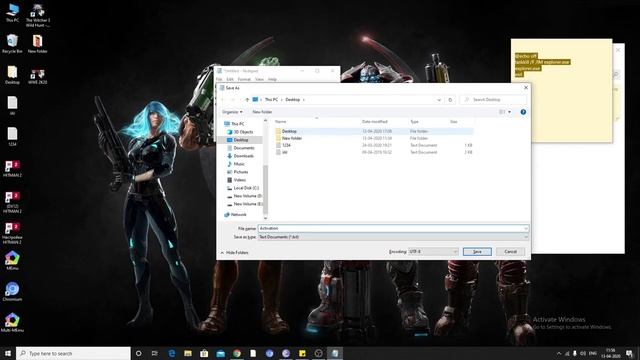Select the 1234 text file desktop icon
The width and height of the screenshot is (640, 360).
(x=12, y=137)
